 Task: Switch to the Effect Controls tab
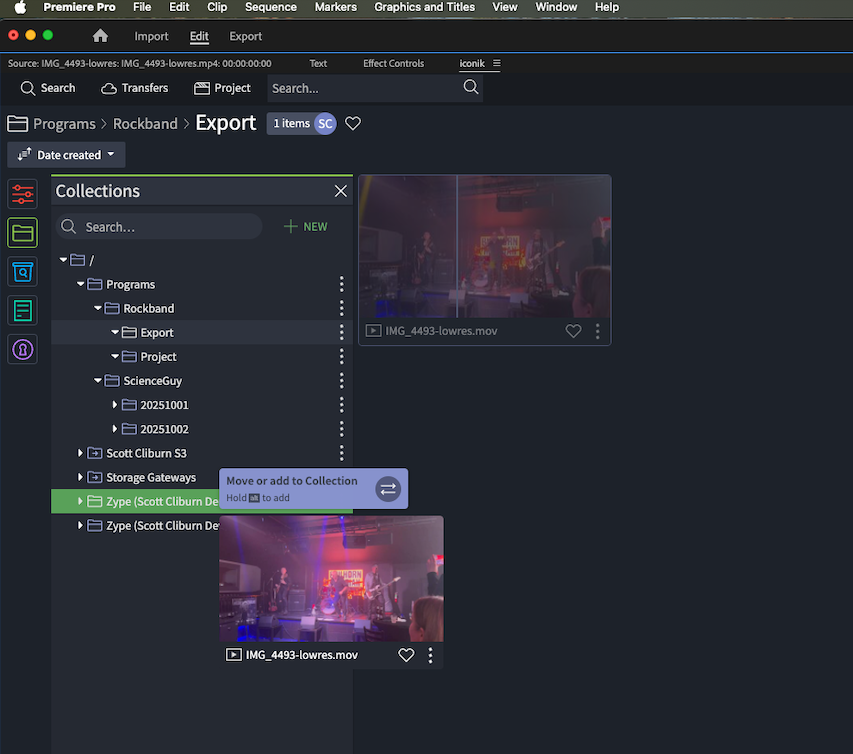click(x=393, y=63)
